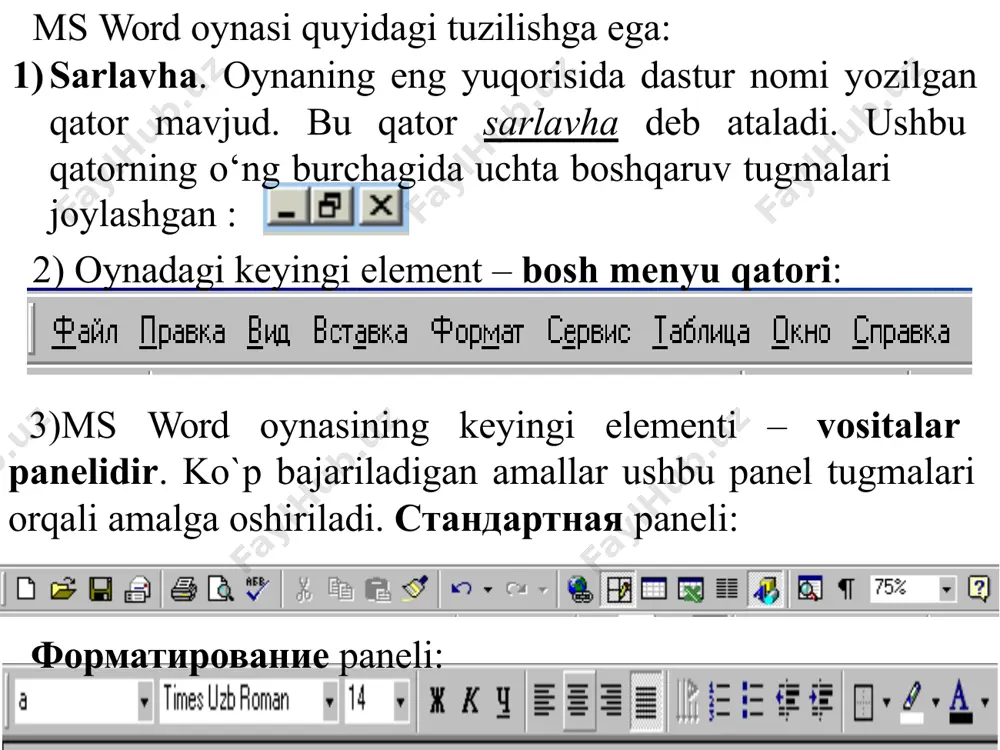Open the Сервис menu
Screen dimensions: 1000x750
click(x=589, y=332)
